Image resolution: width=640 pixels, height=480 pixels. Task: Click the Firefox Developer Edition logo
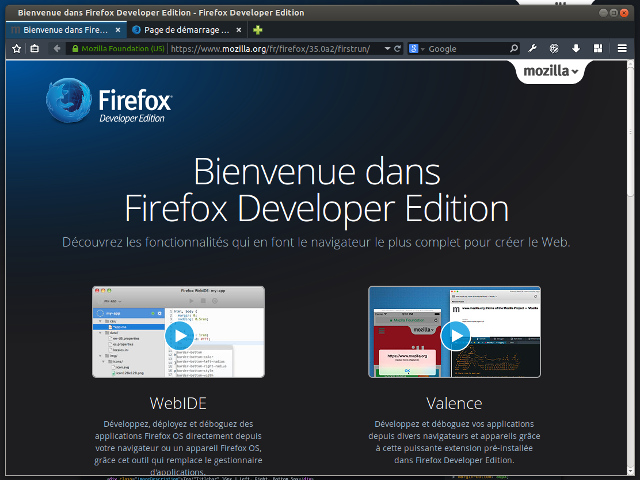[109, 101]
